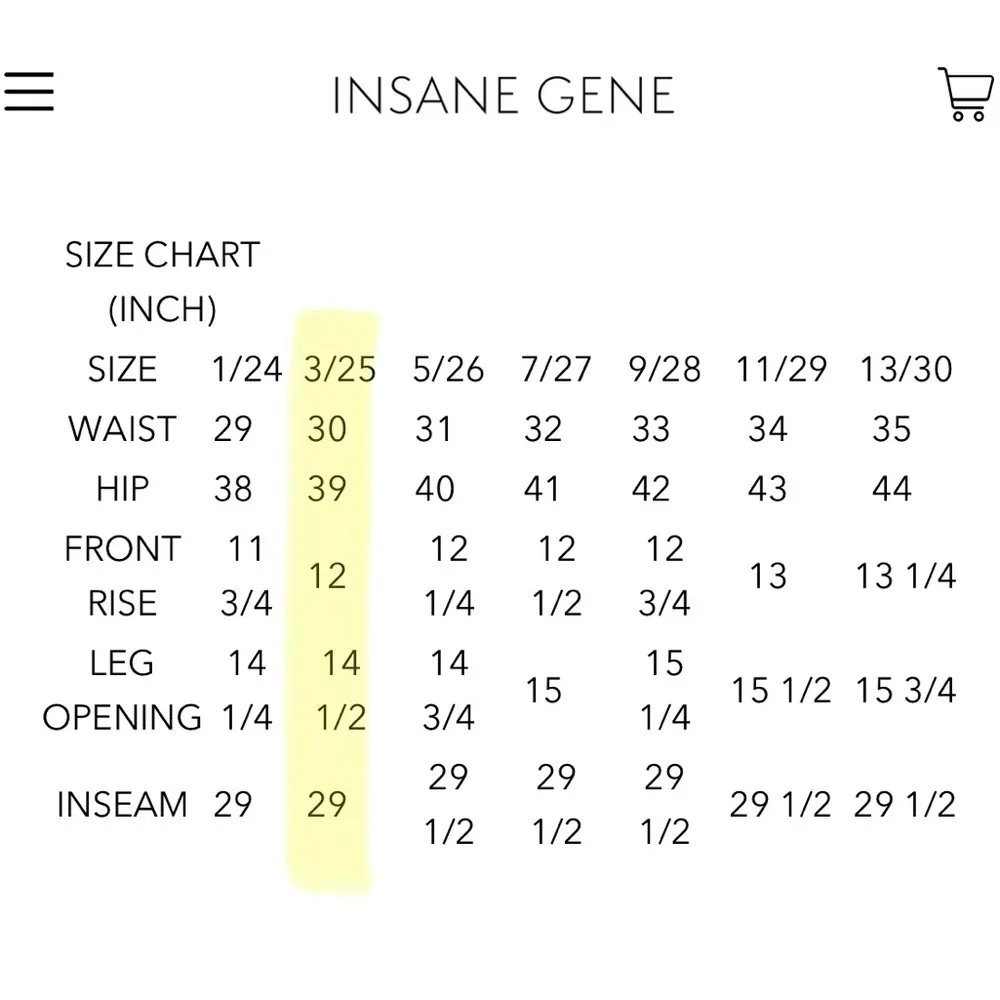
Task: Click the INSEAM row label
Action: (121, 804)
